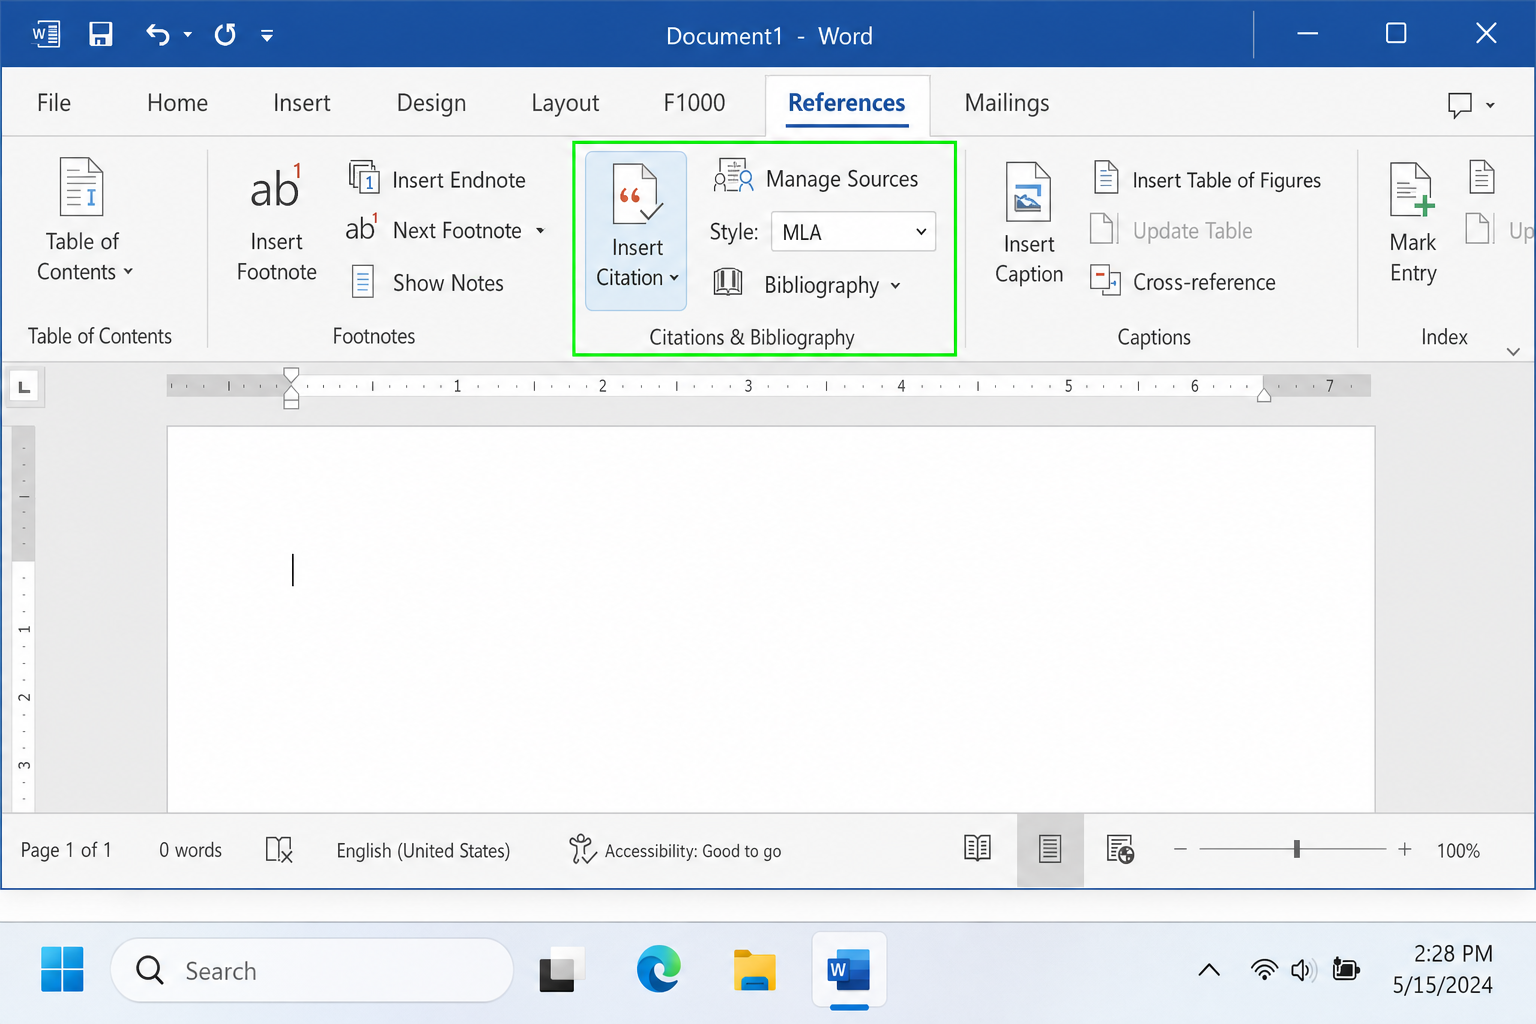1536x1024 pixels.
Task: Collapse the ribbon with the chevron
Action: [x=1513, y=351]
